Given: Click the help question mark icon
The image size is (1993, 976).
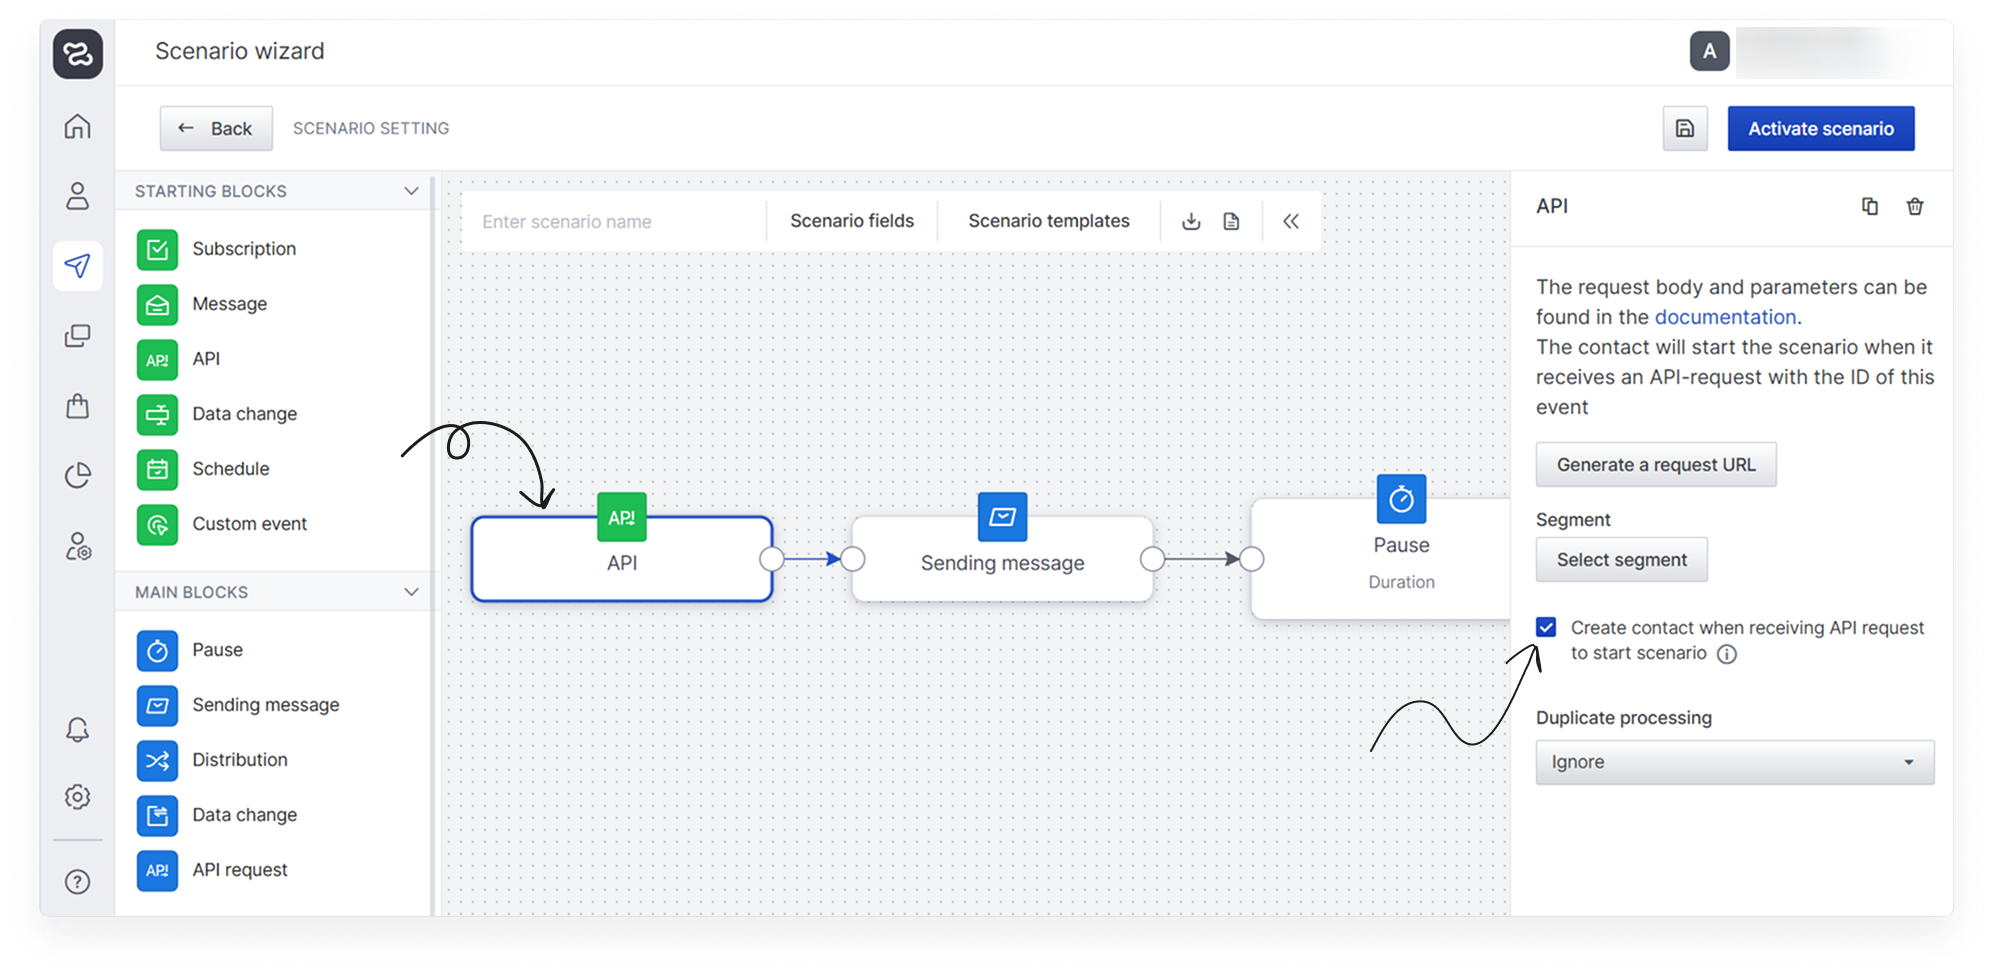Looking at the screenshot, I should pyautogui.click(x=78, y=882).
